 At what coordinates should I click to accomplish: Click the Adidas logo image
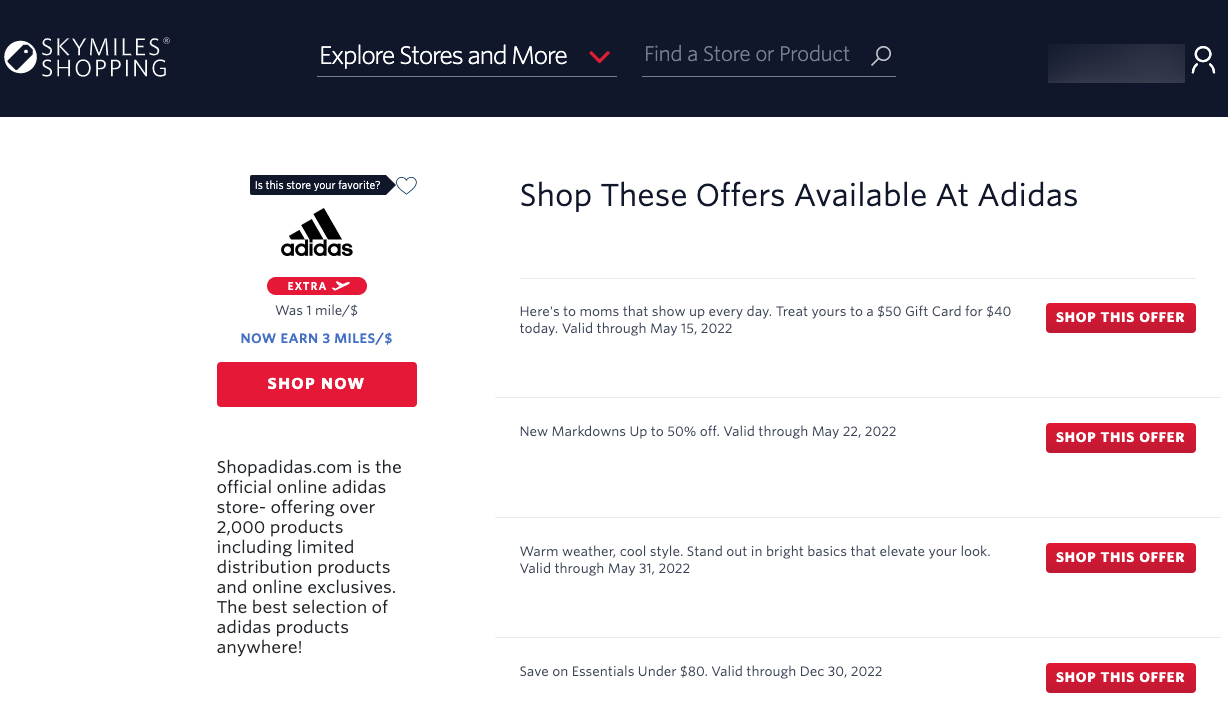(317, 233)
